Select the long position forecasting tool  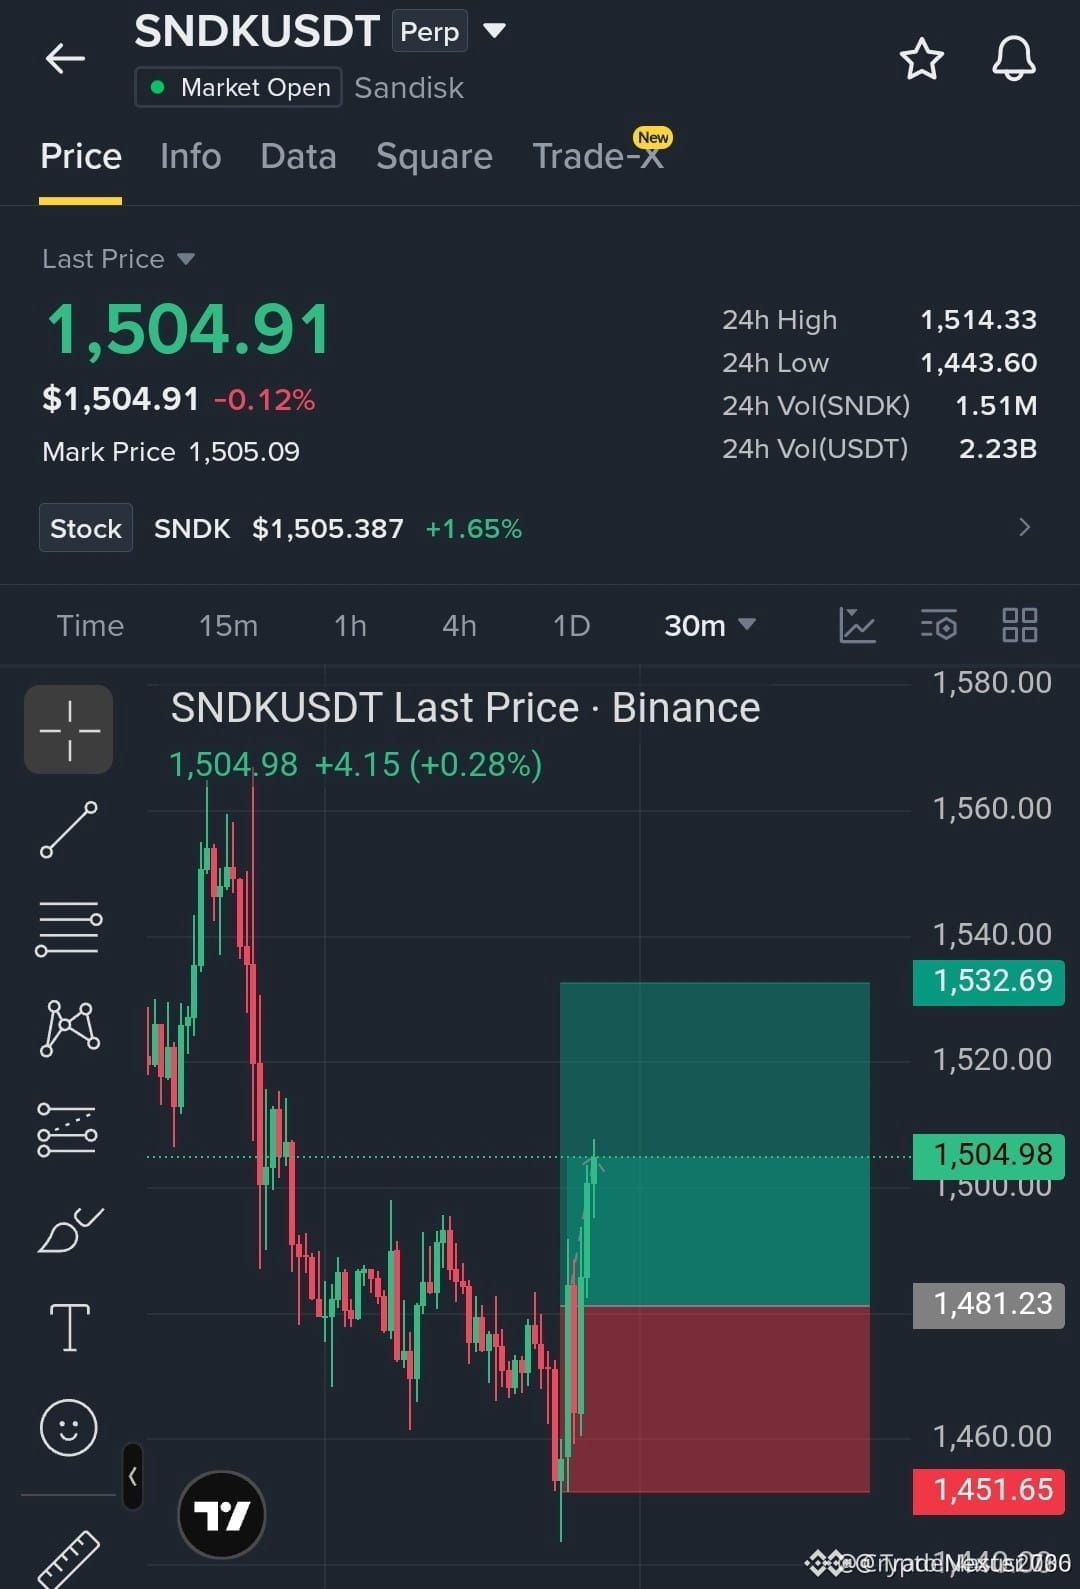(67, 1130)
